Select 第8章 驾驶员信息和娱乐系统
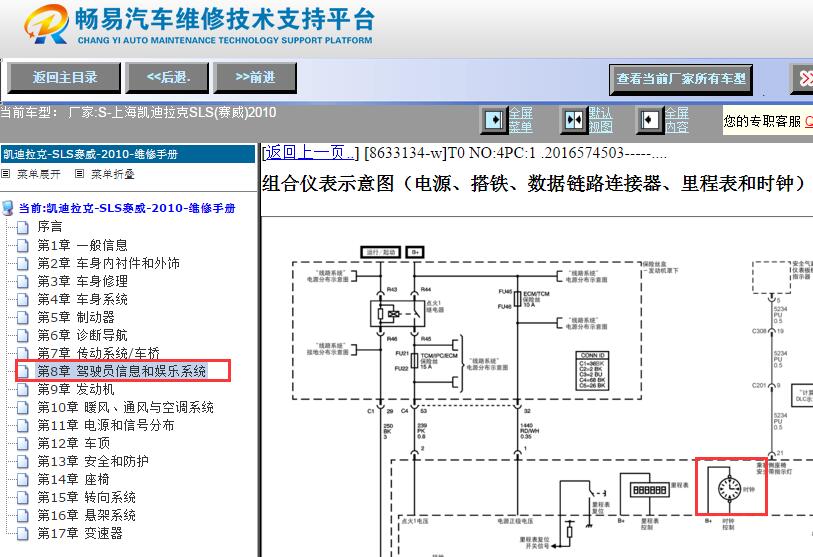 (122, 371)
